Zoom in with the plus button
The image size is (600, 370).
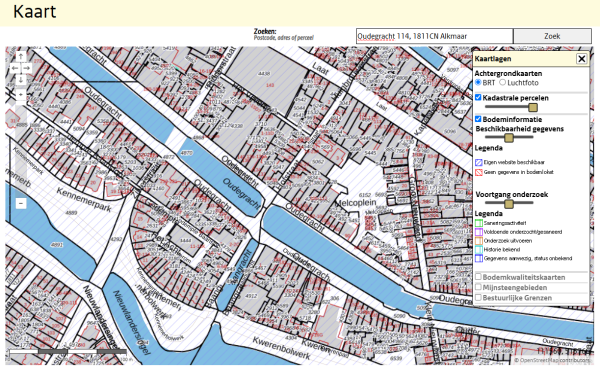pos(21,95)
